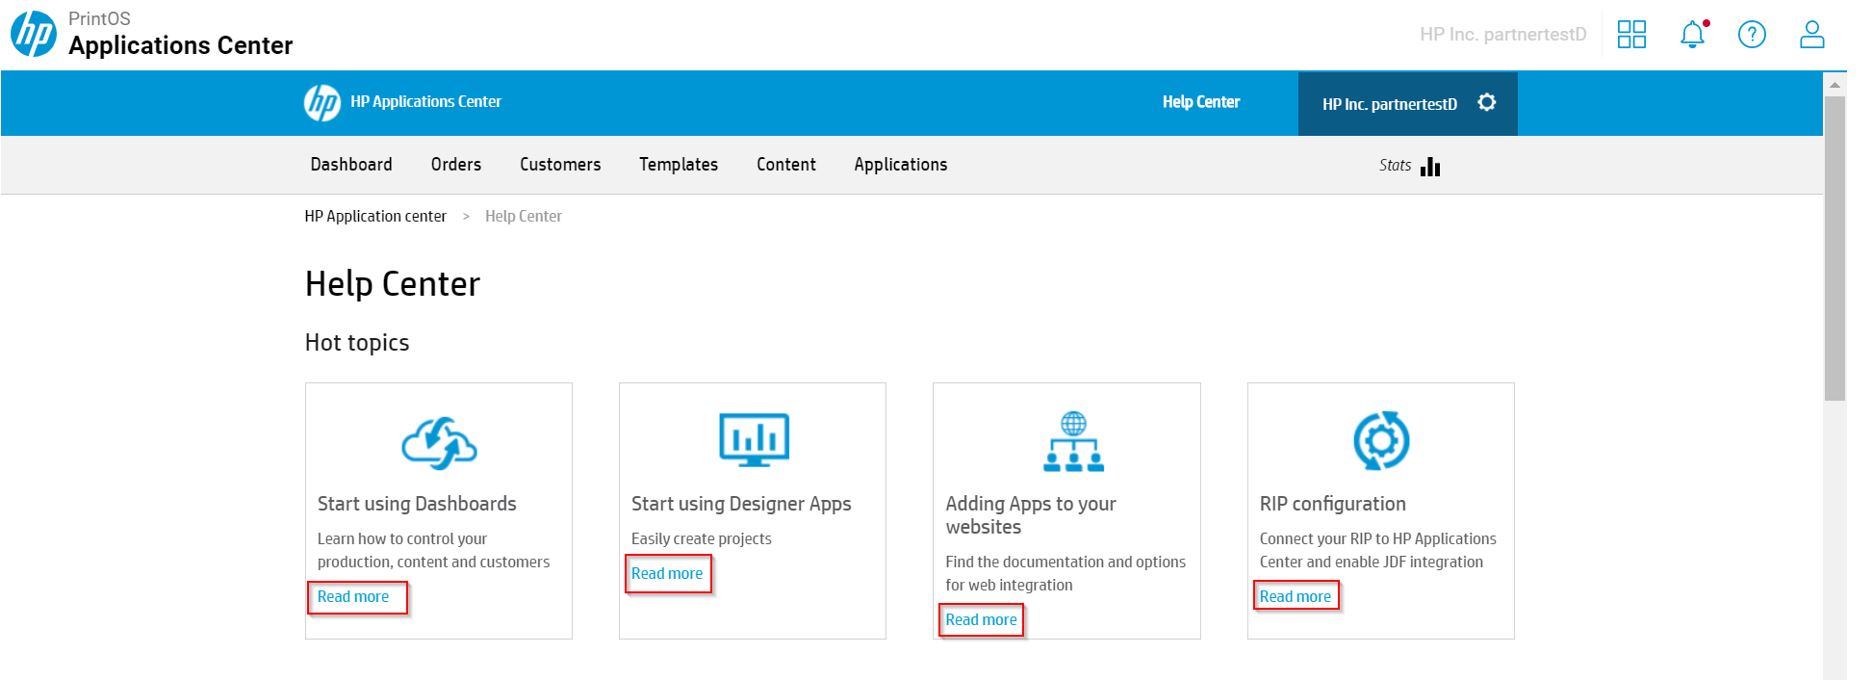Viewport: 1861px width, 698px height.
Task: Read more about Adding Apps to your websites
Action: point(981,620)
